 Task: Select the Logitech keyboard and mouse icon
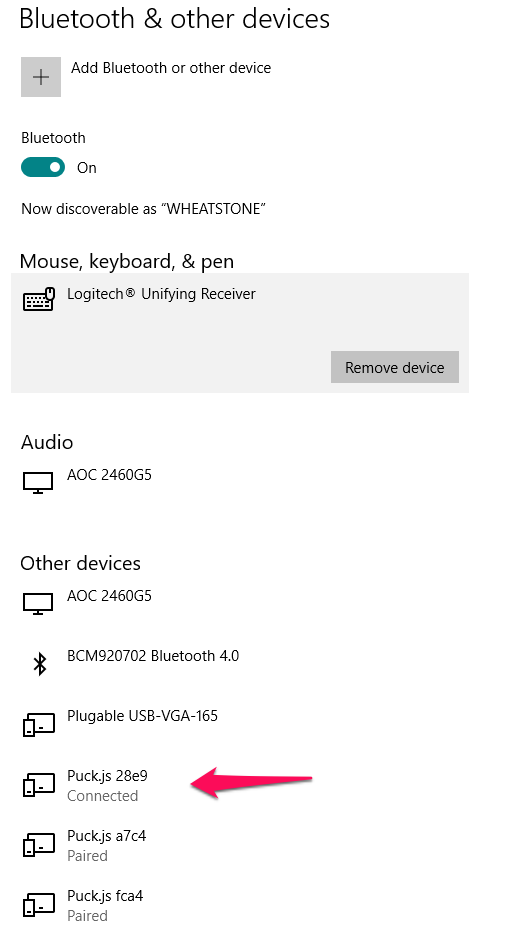click(x=39, y=300)
